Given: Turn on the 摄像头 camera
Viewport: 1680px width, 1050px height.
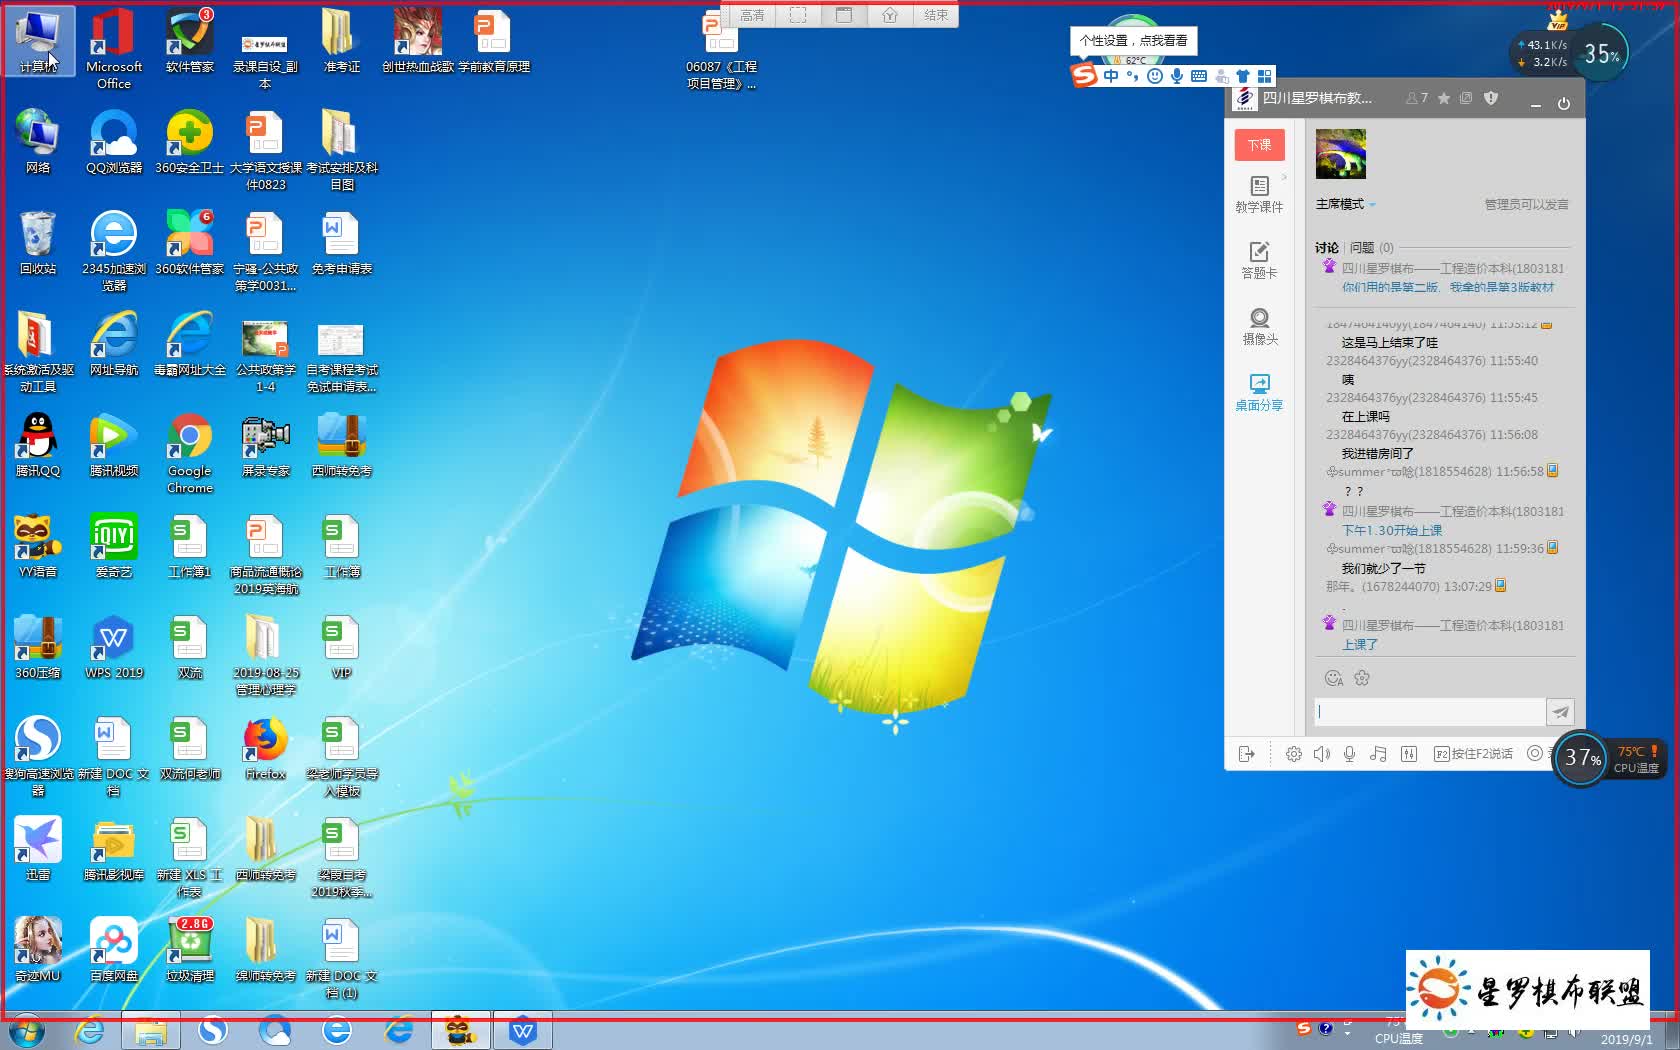Looking at the screenshot, I should [x=1258, y=326].
